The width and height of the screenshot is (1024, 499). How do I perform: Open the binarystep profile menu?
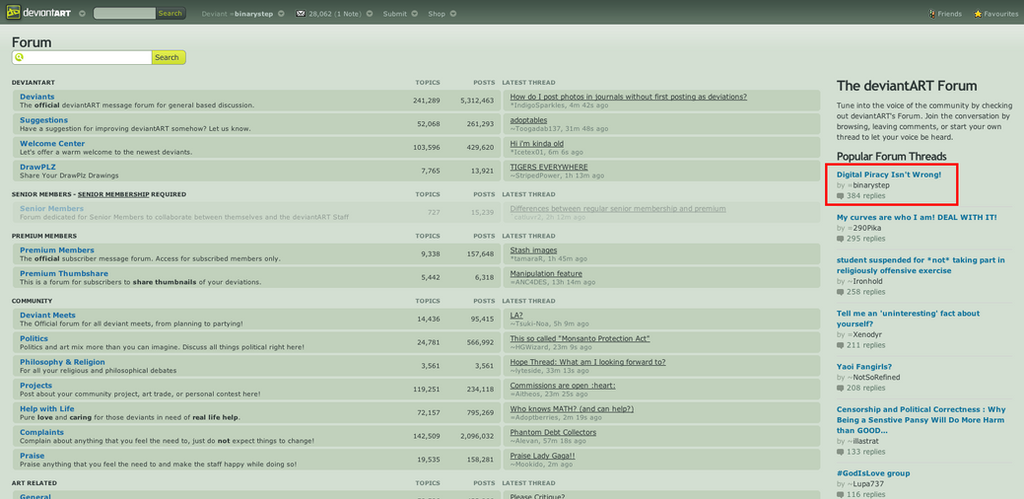(238, 14)
